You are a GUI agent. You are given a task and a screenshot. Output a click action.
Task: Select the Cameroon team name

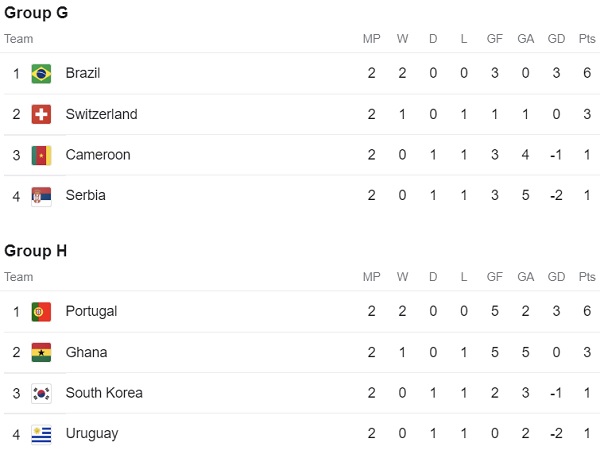(98, 155)
